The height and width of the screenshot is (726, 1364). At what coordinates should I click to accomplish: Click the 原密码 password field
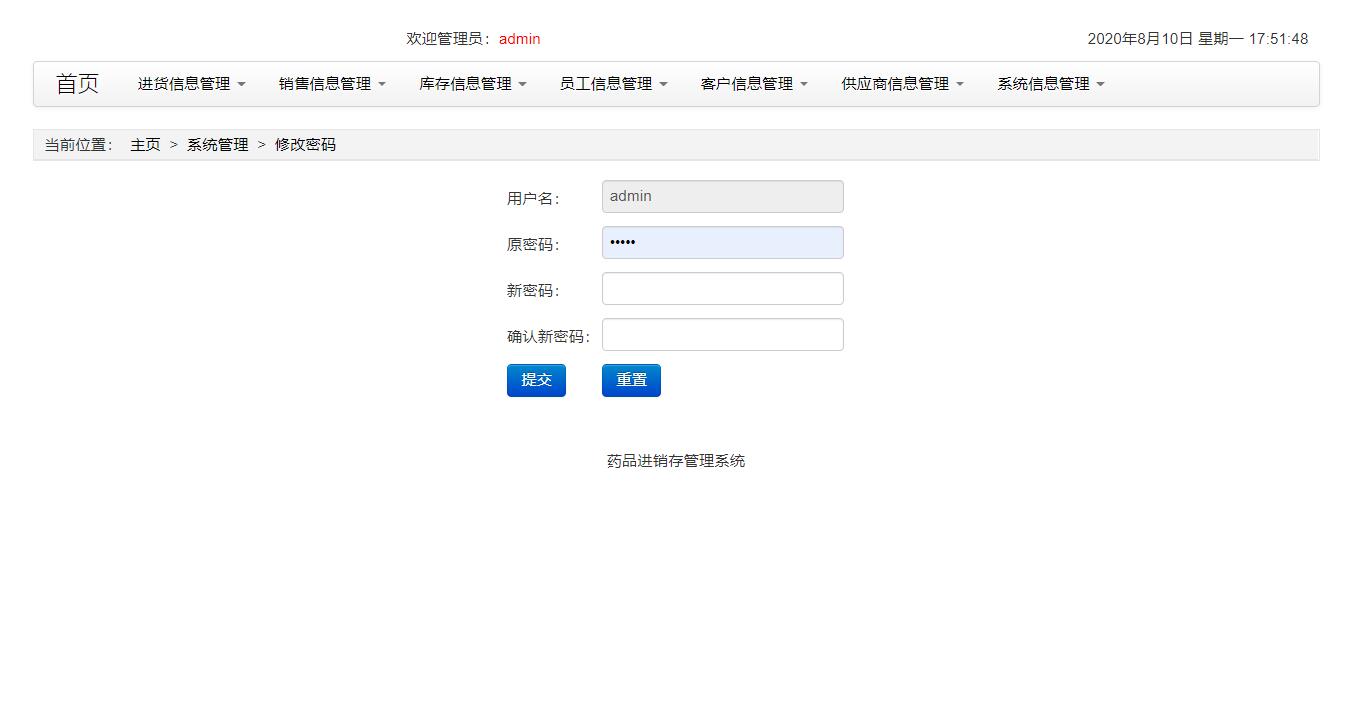[x=722, y=242]
